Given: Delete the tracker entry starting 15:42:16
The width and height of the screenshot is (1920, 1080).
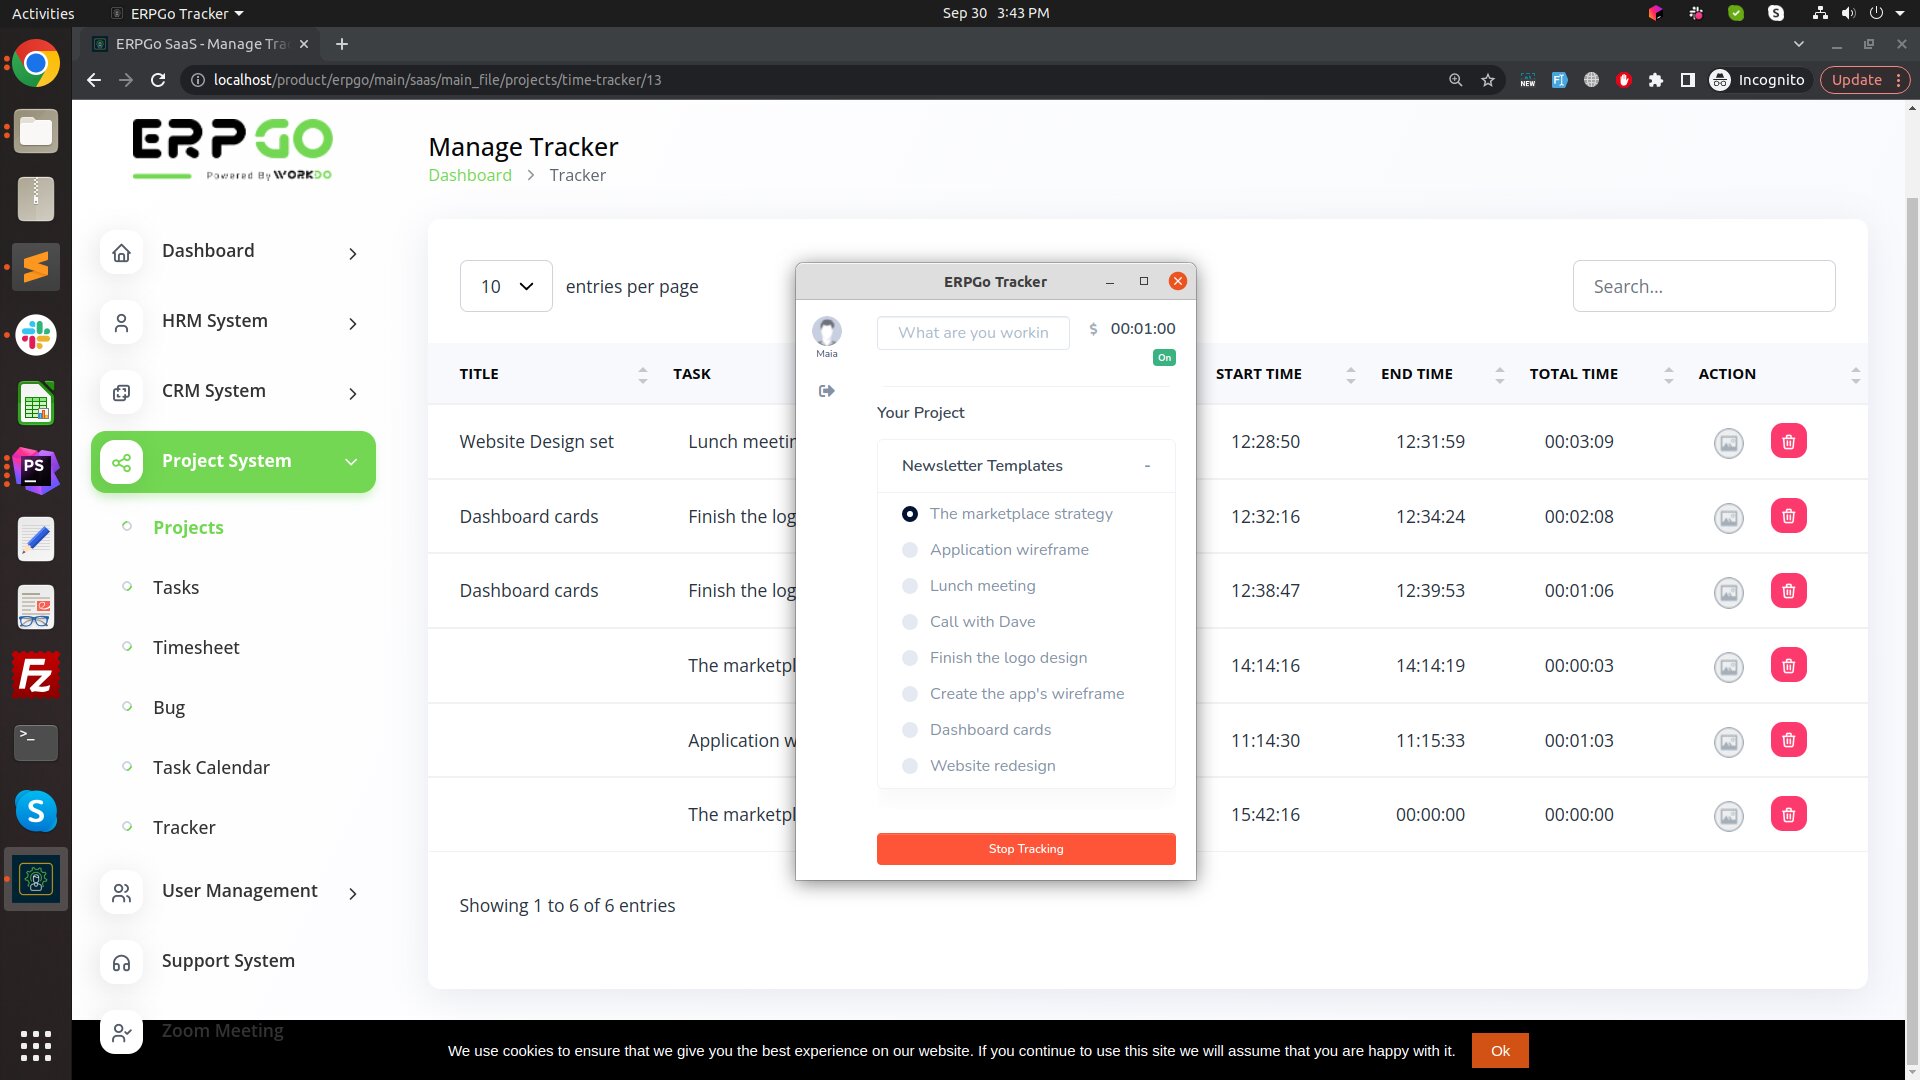Looking at the screenshot, I should tap(1788, 814).
